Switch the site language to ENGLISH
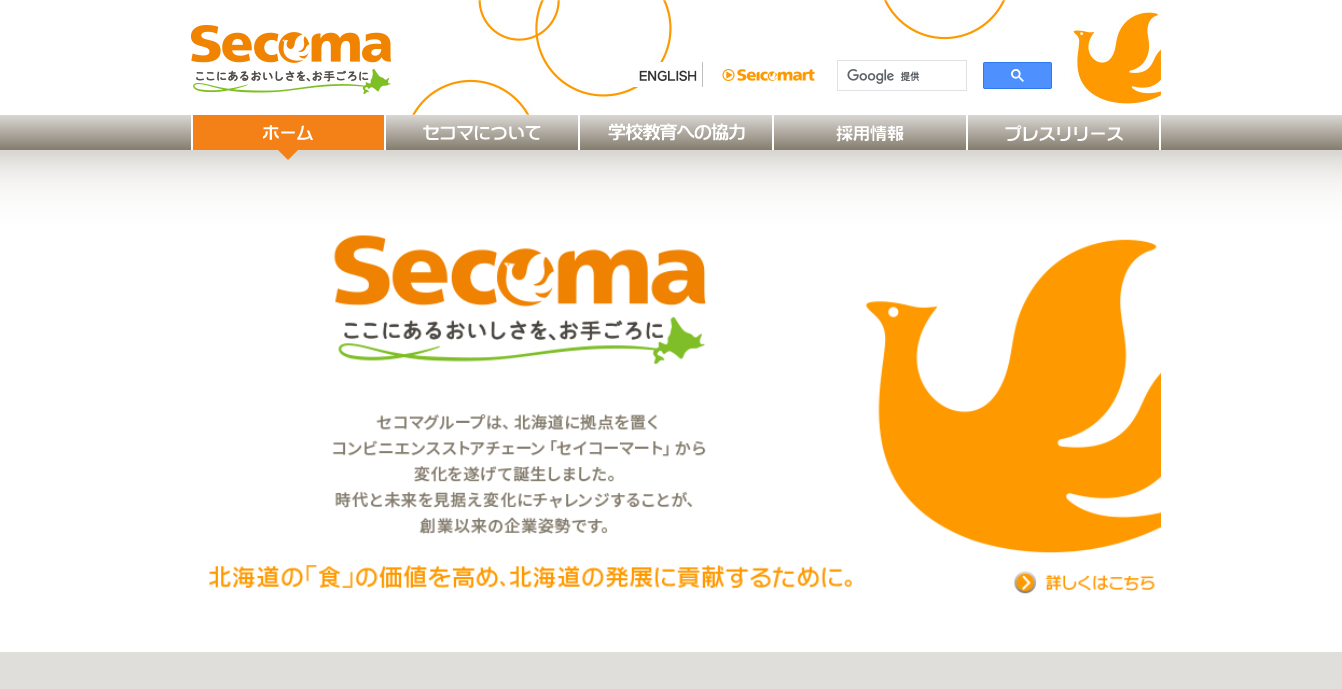This screenshot has height=689, width=1342. [x=667, y=76]
